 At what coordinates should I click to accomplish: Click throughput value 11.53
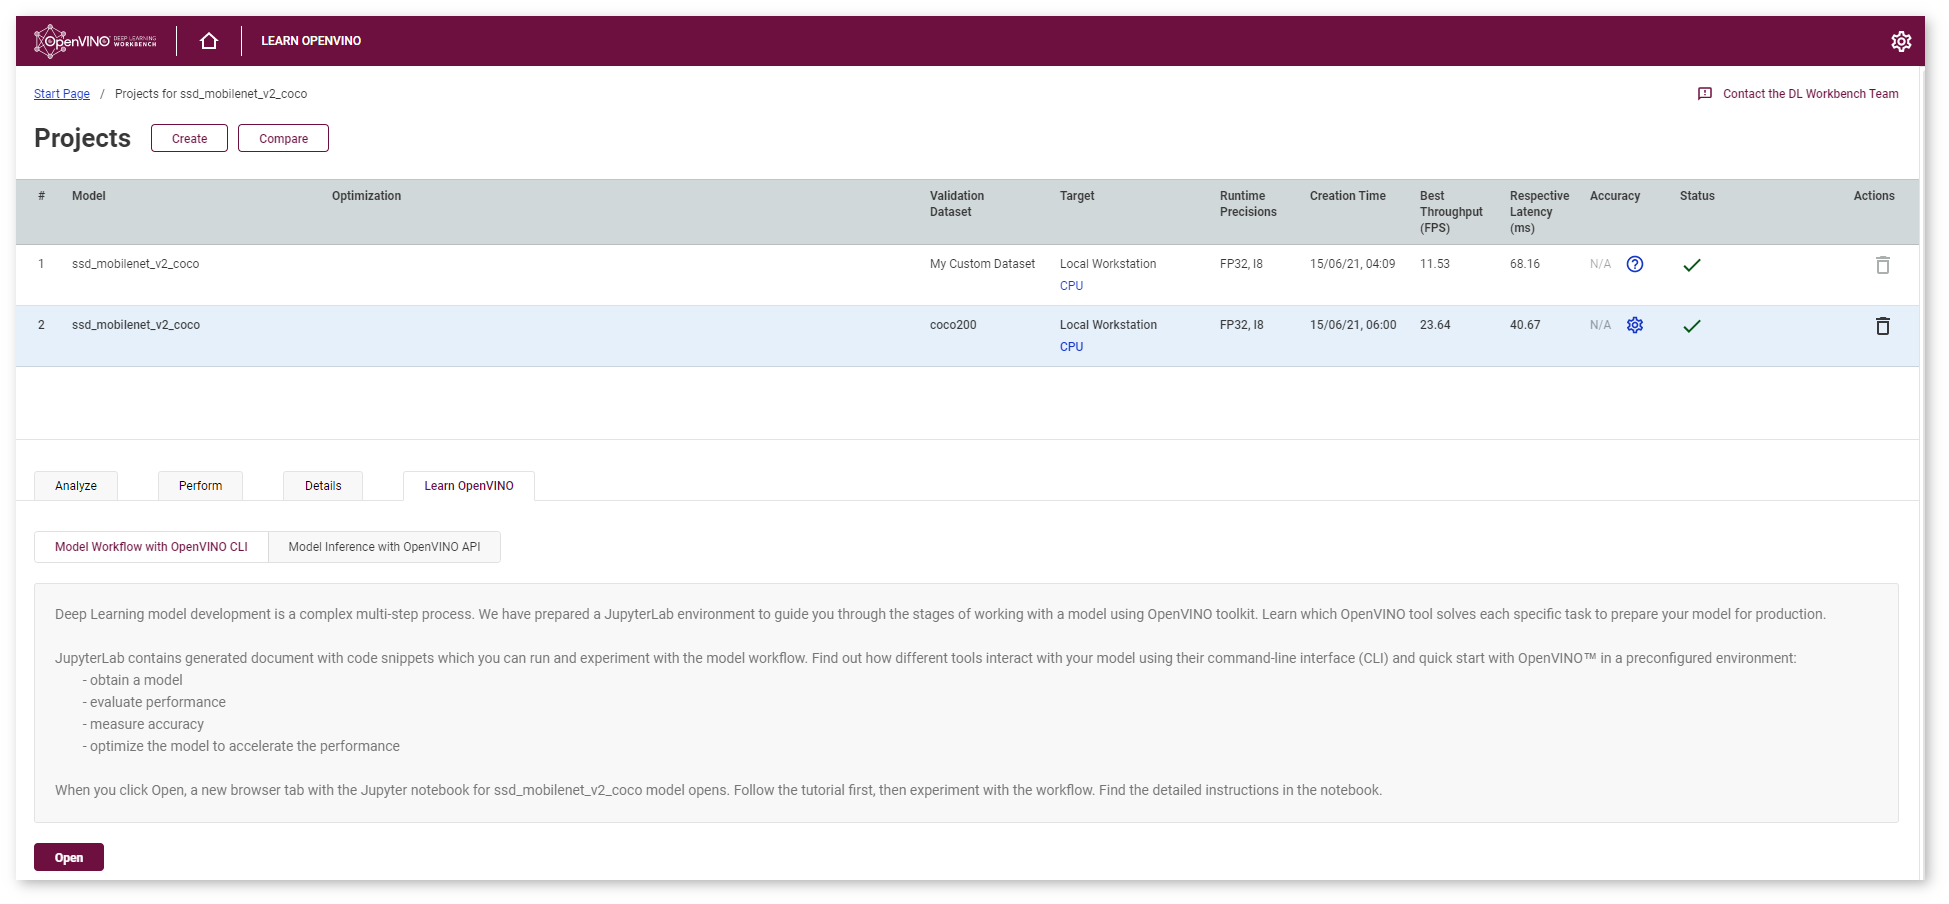point(1434,264)
